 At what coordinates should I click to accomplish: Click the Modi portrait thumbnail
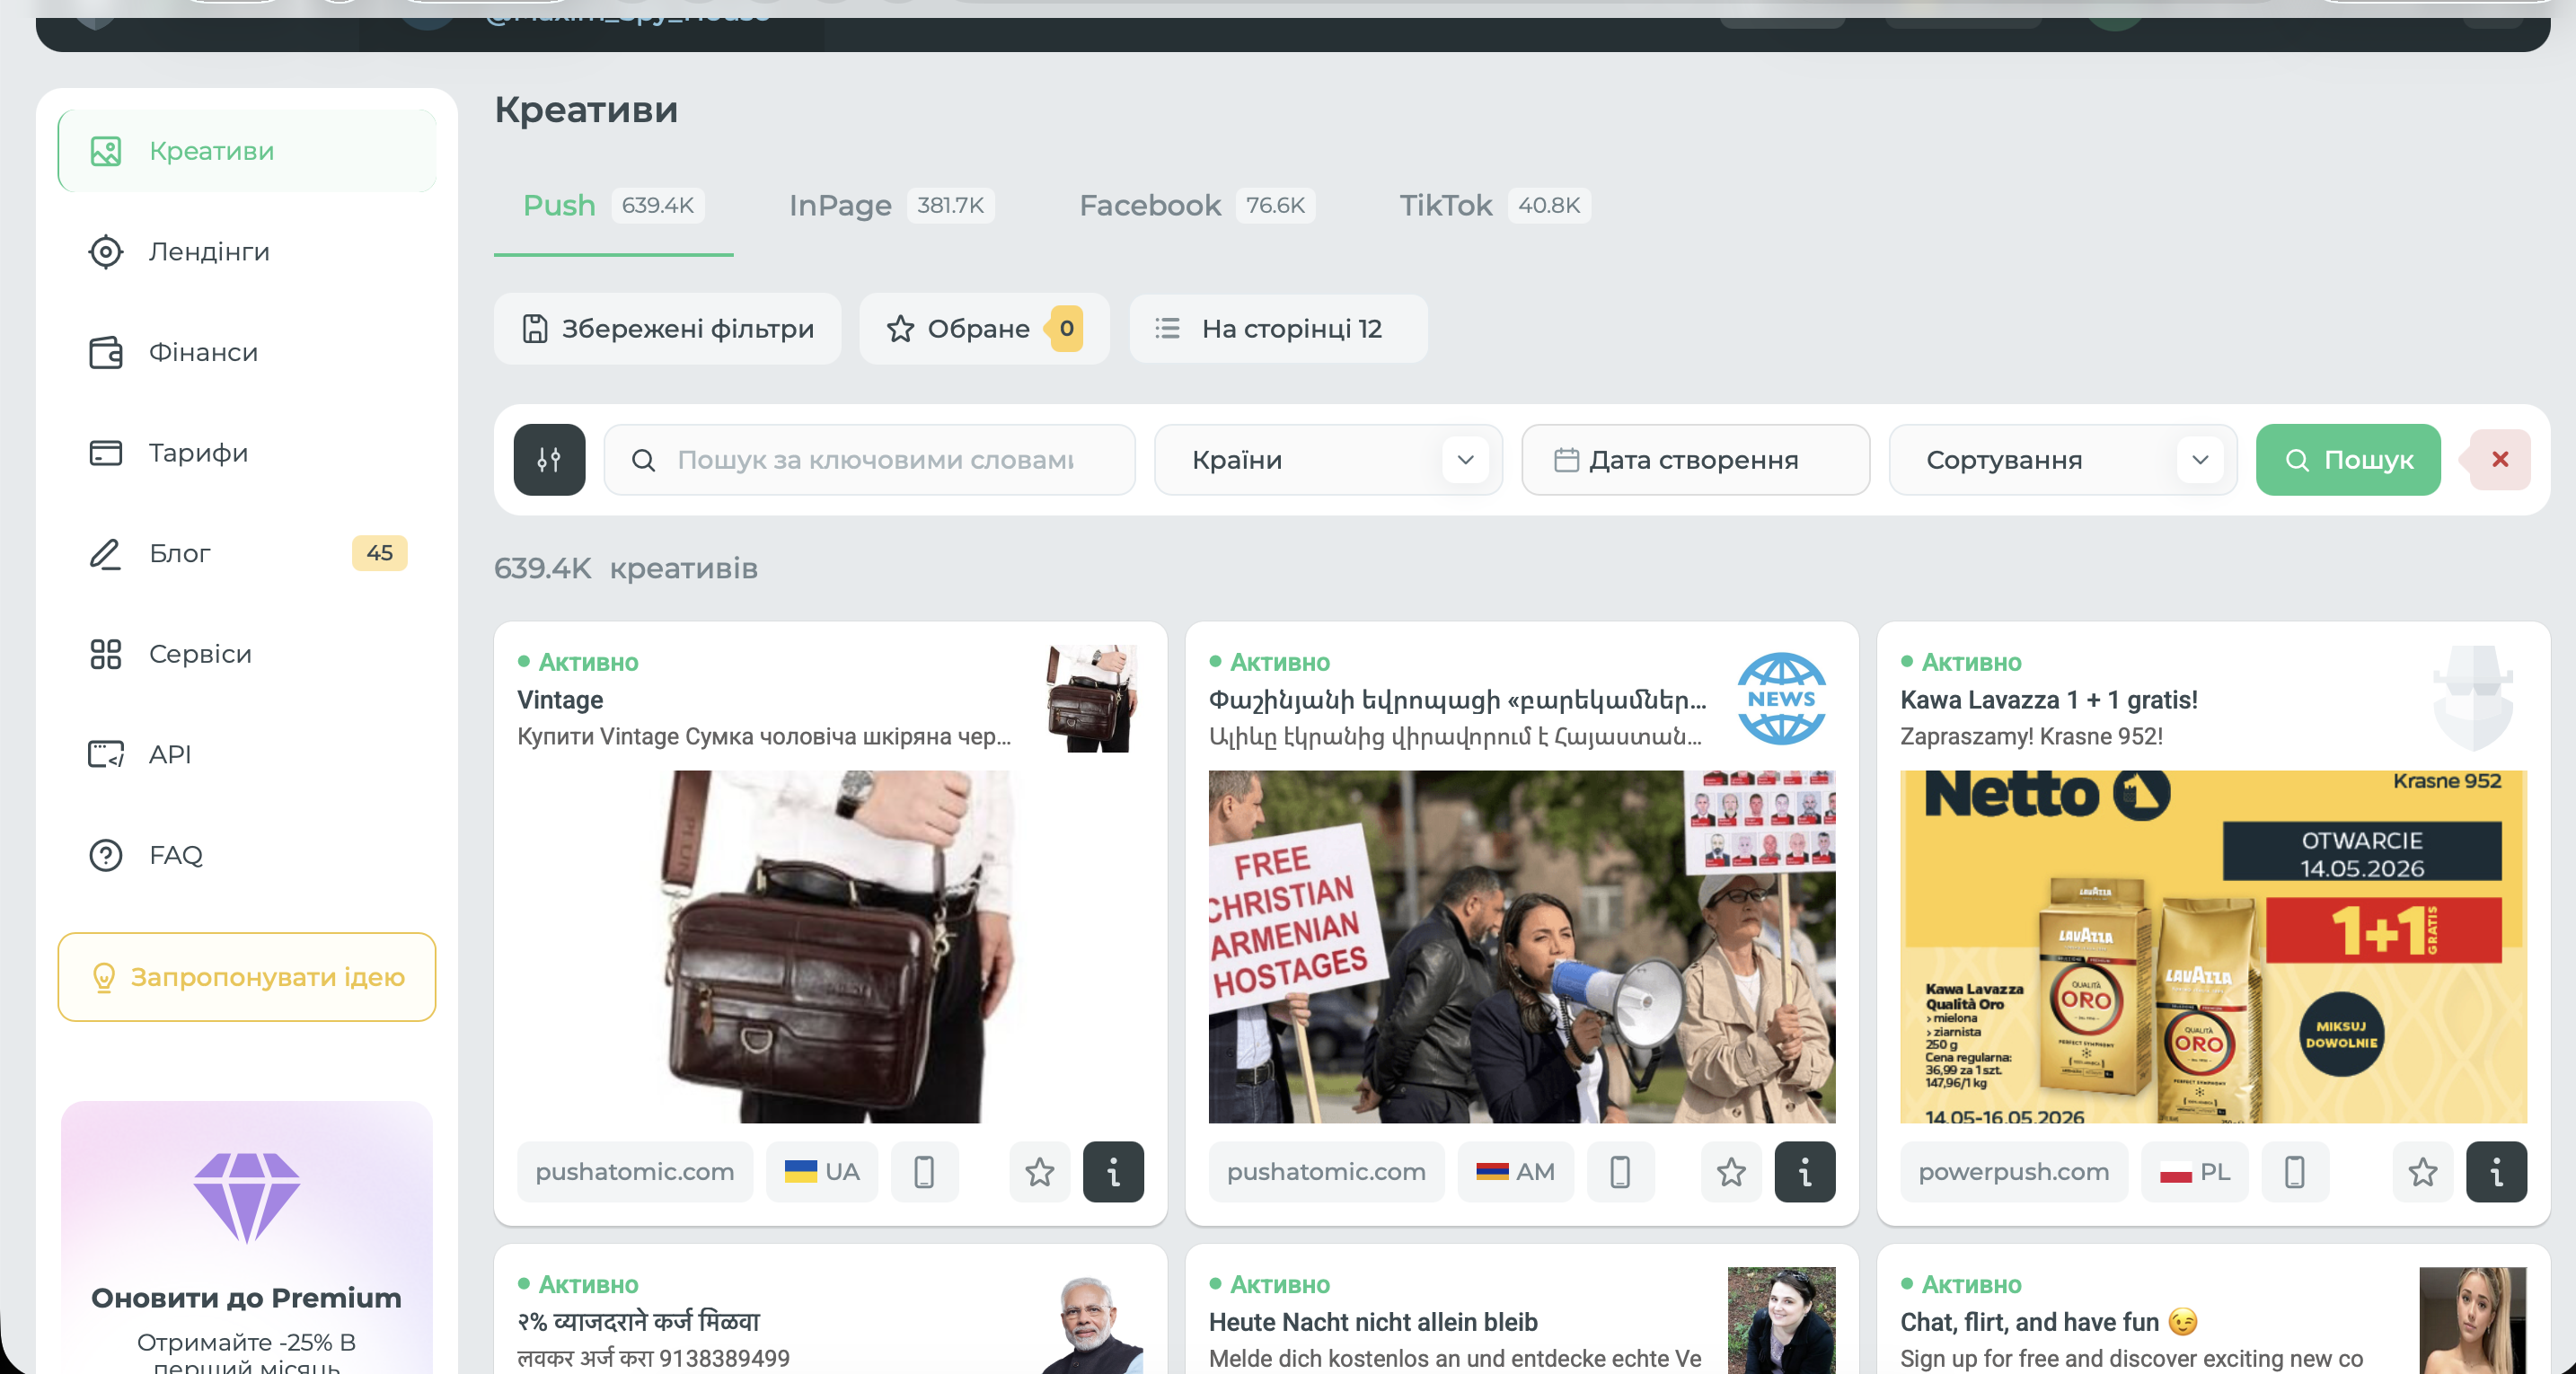pos(1090,1321)
